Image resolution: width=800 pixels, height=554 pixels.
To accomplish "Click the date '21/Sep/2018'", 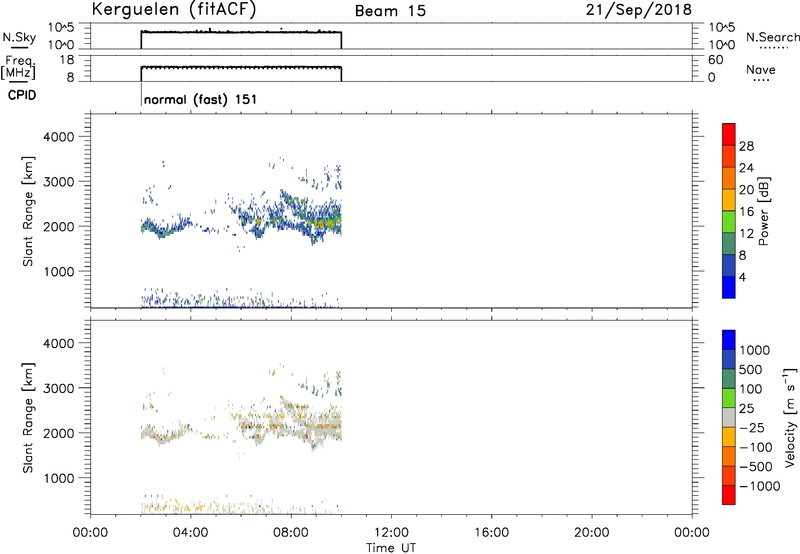I will (x=638, y=10).
